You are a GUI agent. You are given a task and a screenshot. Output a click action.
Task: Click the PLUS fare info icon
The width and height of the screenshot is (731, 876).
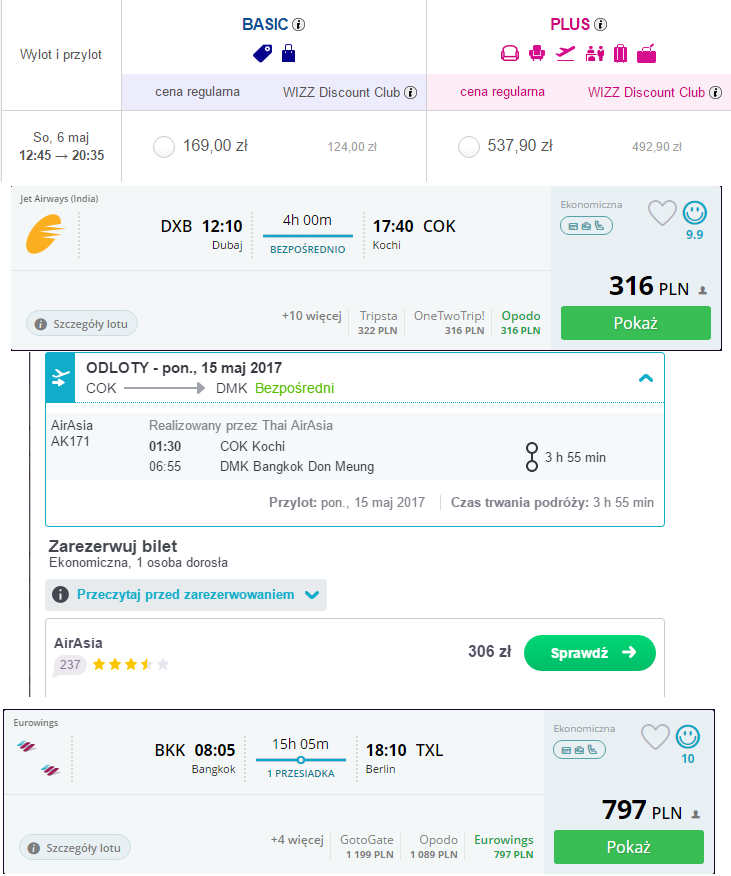[x=600, y=25]
